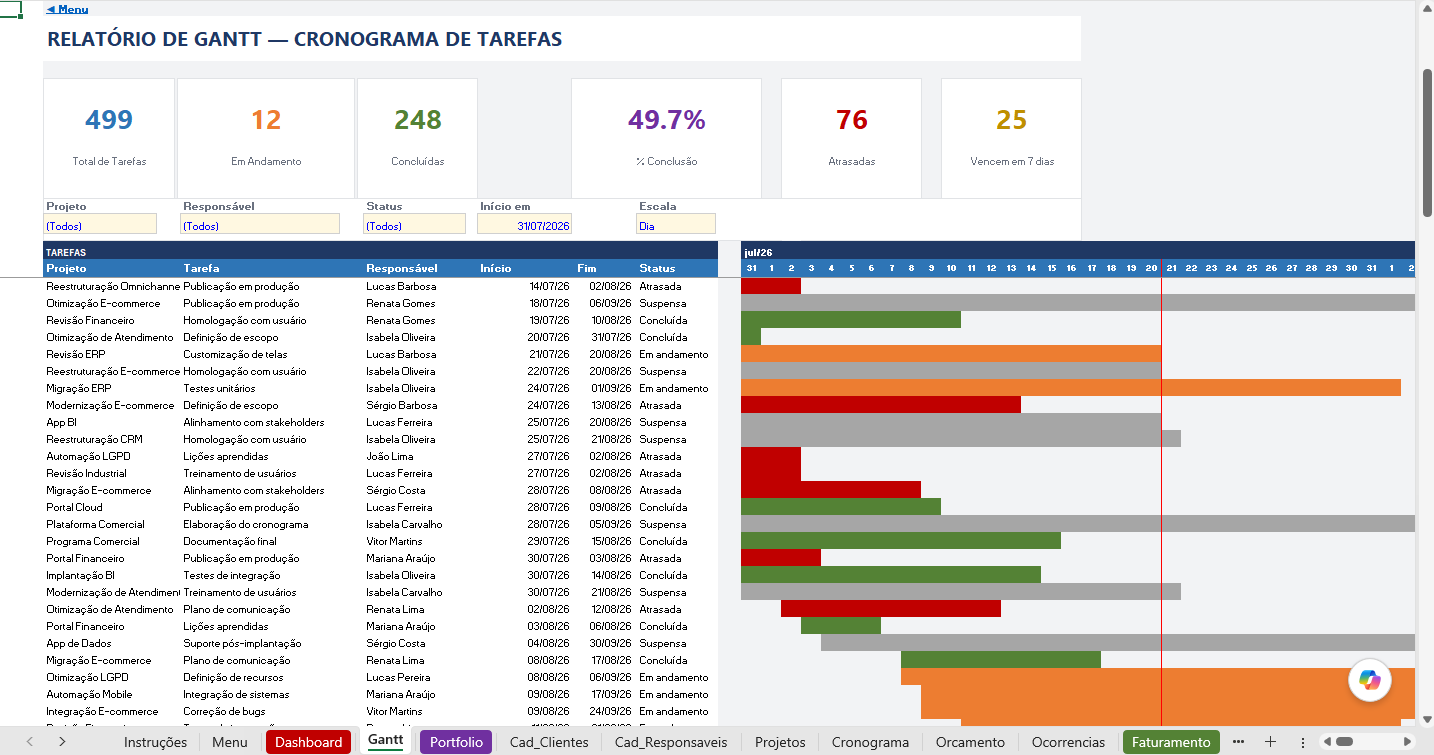Screen dimensions: 1434x755
Task: Click the 499 Total de Tarefas card
Action: tap(109, 138)
